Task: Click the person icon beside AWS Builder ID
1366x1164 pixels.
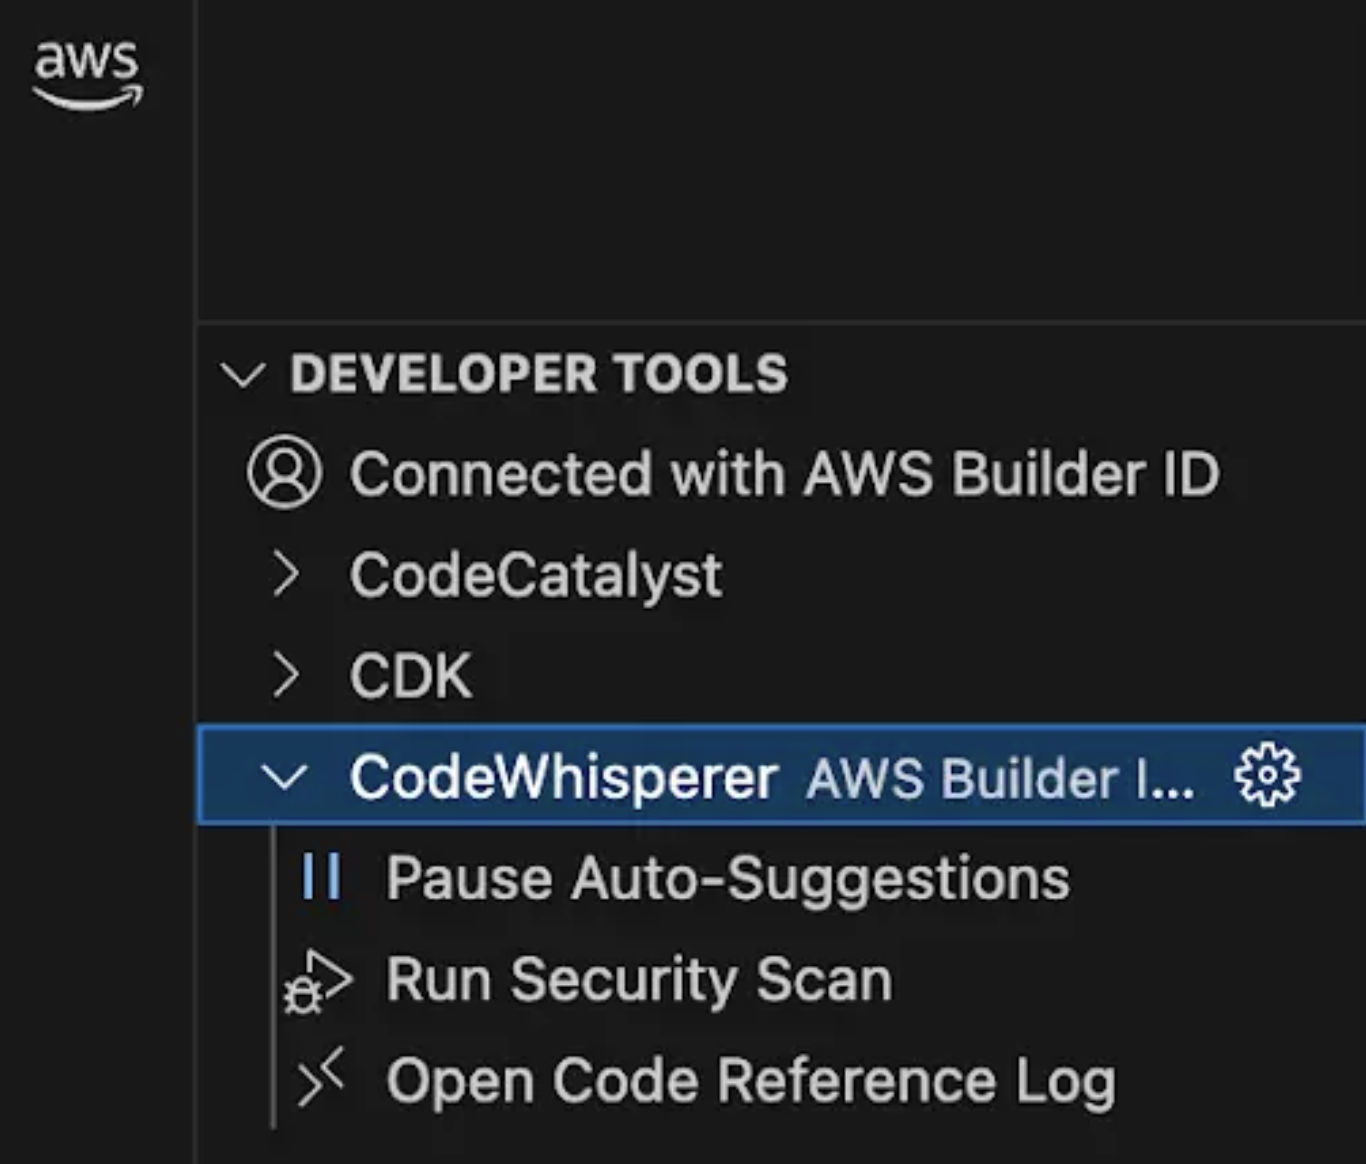Action: [283, 474]
